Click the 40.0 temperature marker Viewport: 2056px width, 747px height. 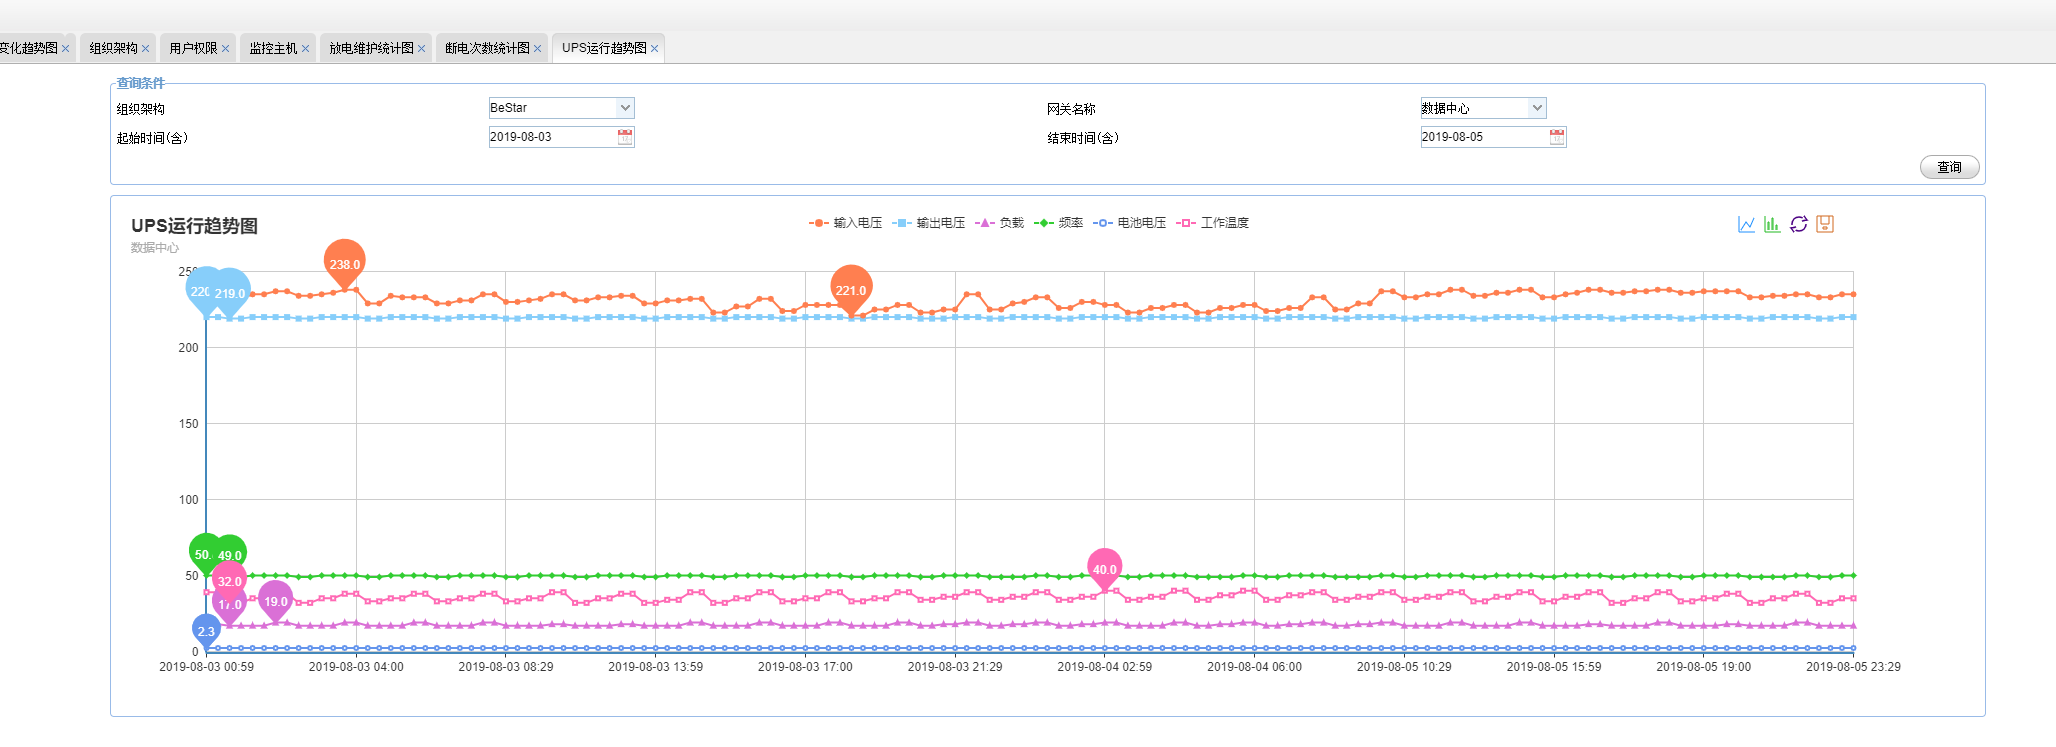coord(1104,568)
